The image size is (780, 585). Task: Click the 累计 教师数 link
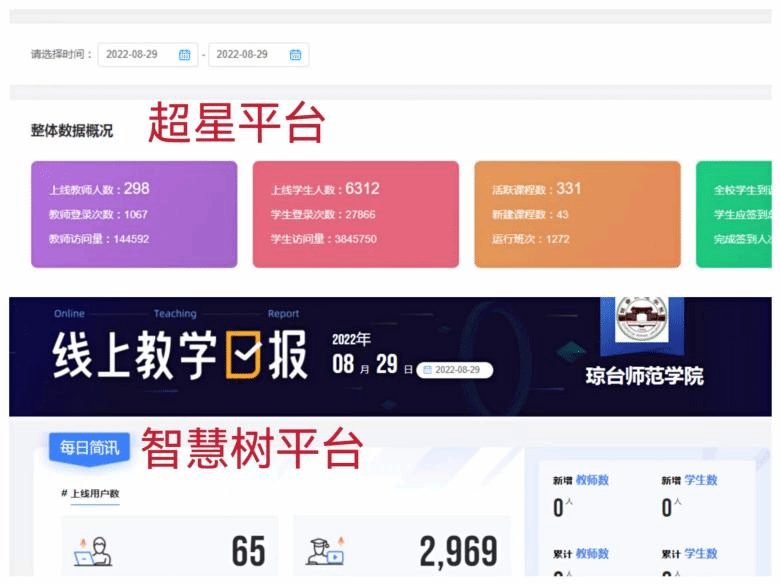point(591,553)
